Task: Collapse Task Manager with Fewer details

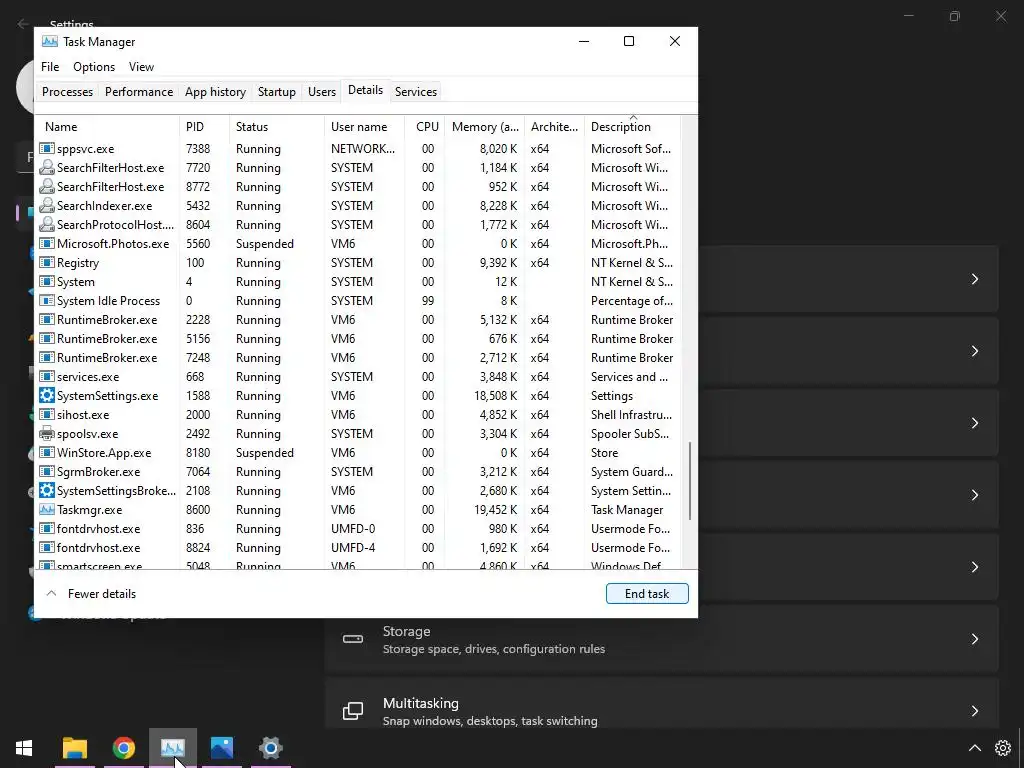Action: tap(91, 594)
